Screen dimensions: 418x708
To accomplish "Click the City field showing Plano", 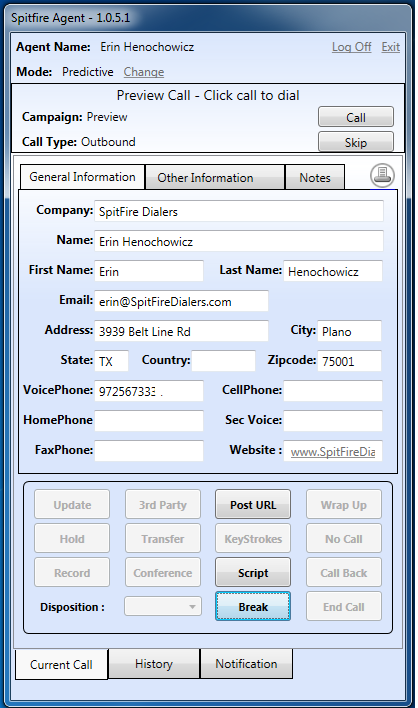I will [x=349, y=331].
